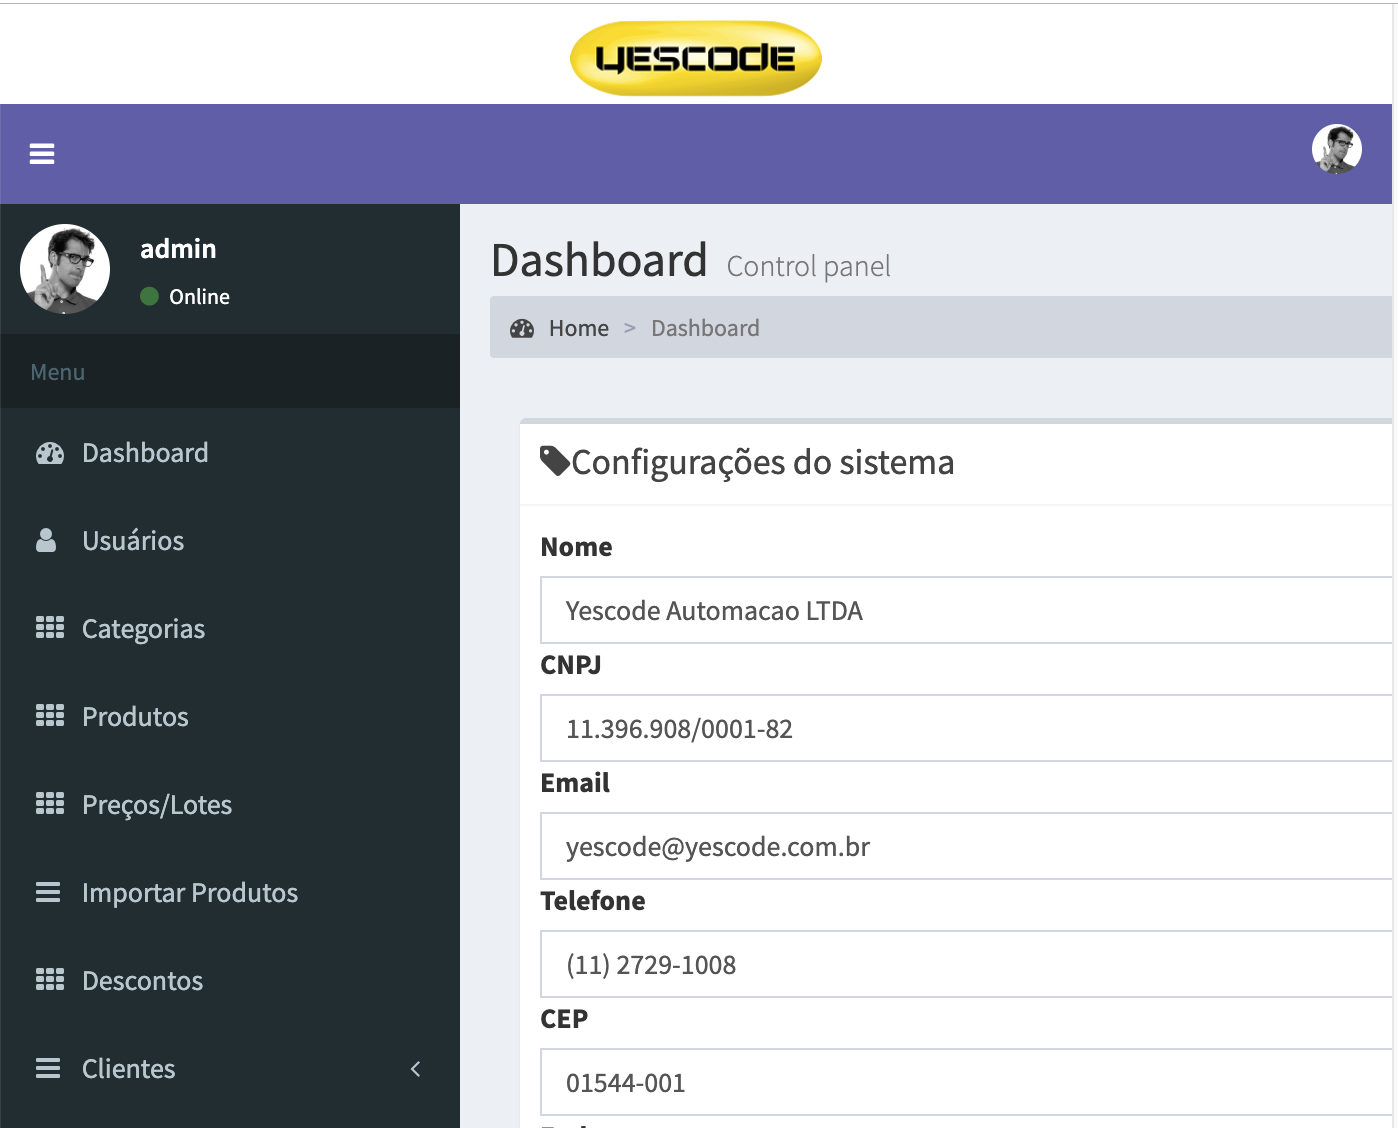Click the Importar Produtos list icon
The image size is (1398, 1128).
[48, 892]
